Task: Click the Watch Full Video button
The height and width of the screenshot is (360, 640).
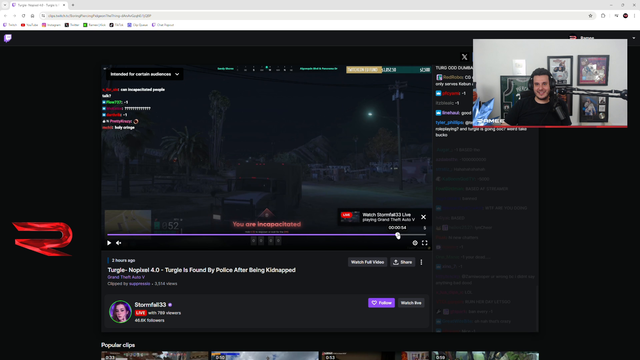Action: click(367, 262)
